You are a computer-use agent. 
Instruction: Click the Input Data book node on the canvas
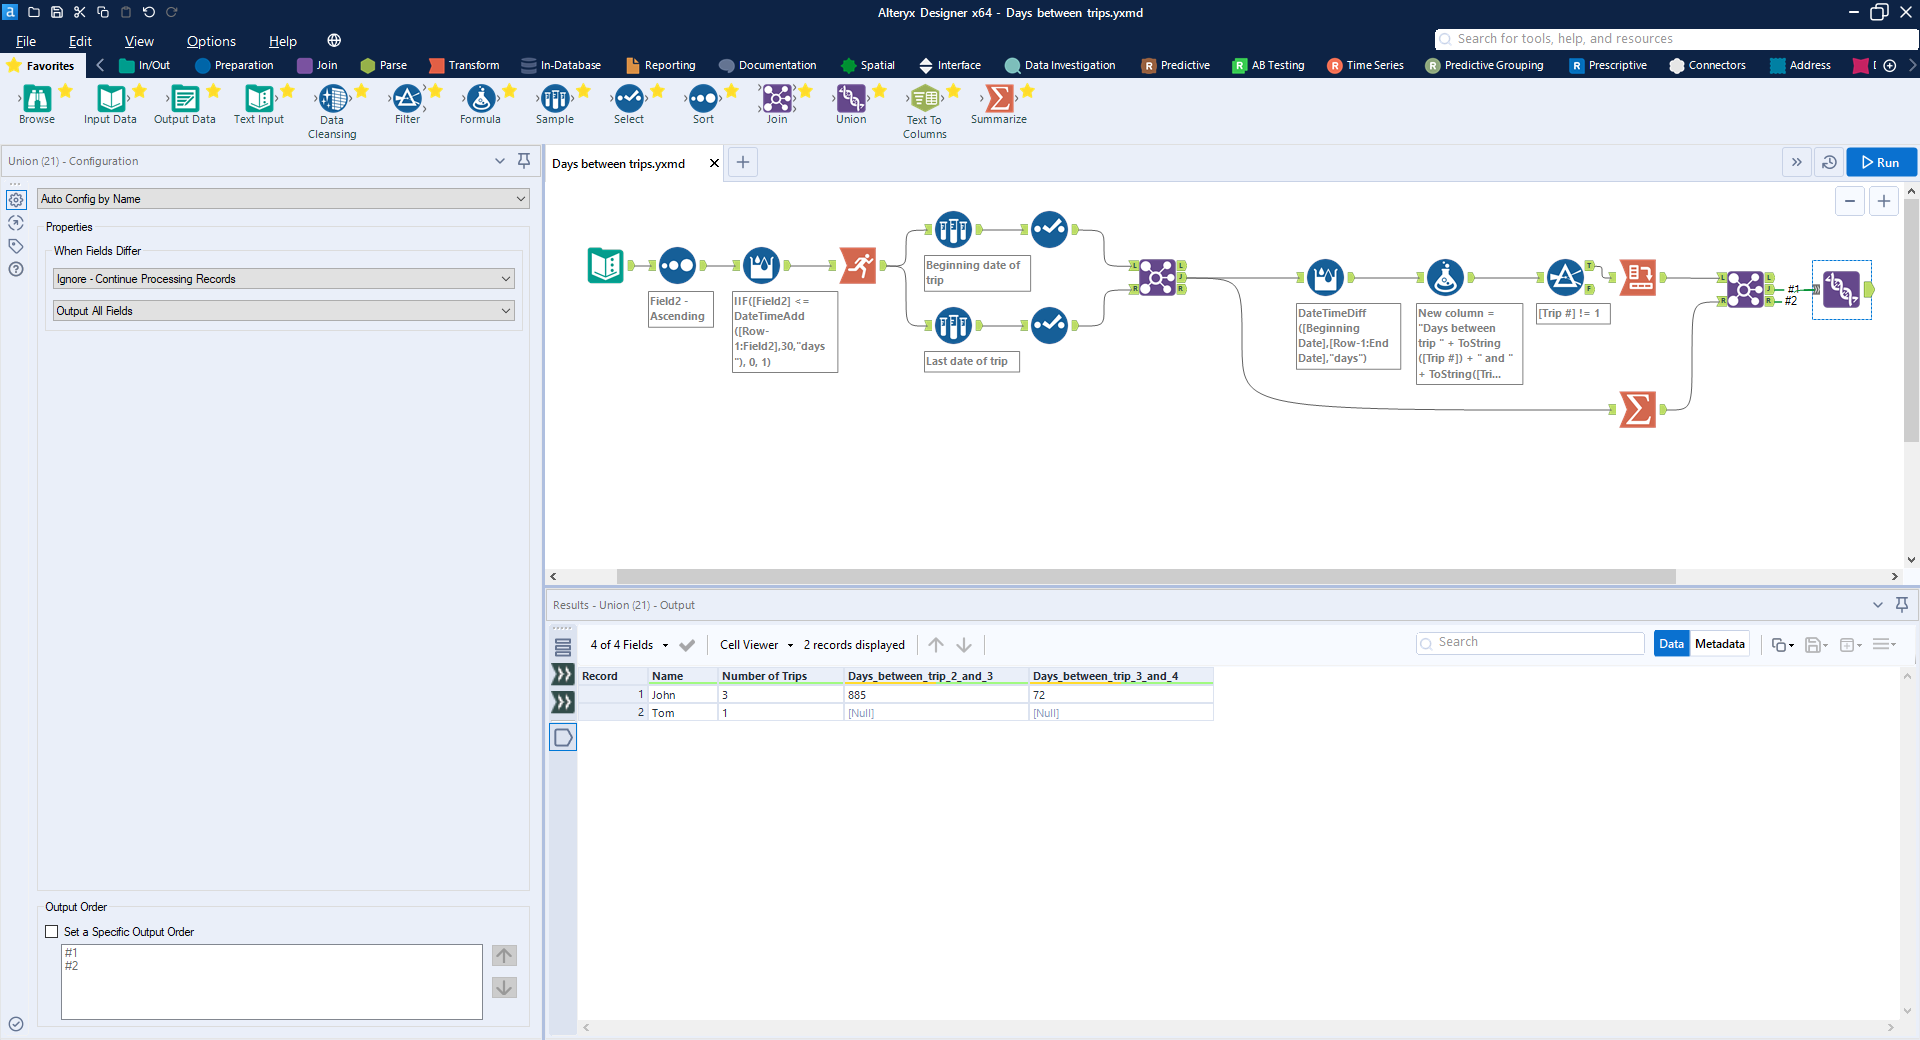pos(605,265)
